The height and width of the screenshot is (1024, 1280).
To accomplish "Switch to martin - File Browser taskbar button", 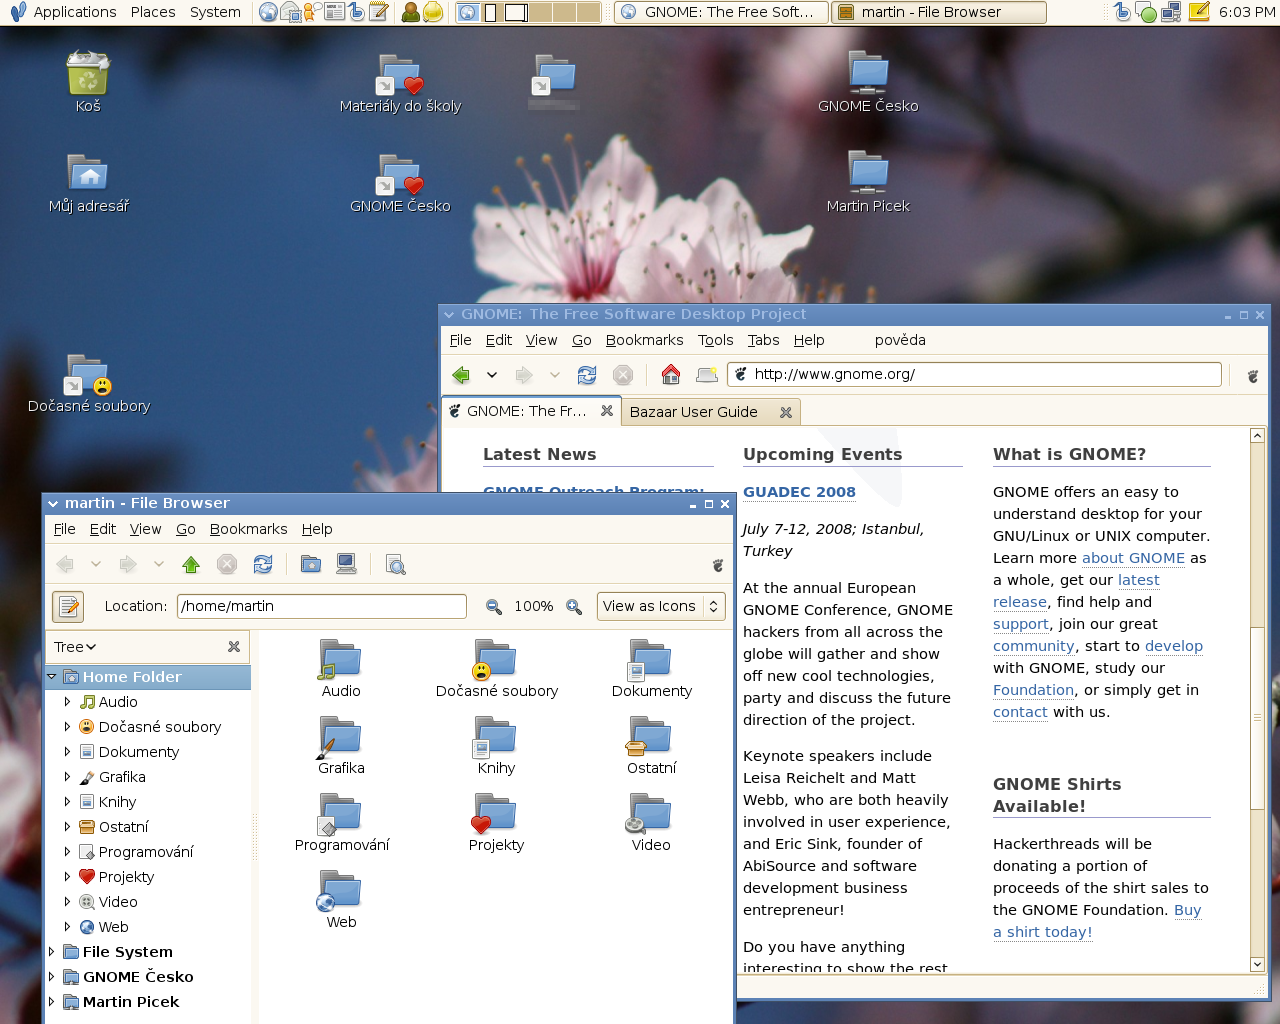I will pos(939,12).
